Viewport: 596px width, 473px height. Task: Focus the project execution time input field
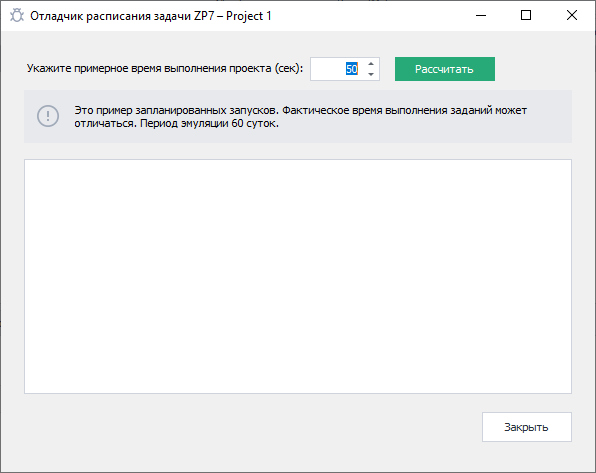345,69
